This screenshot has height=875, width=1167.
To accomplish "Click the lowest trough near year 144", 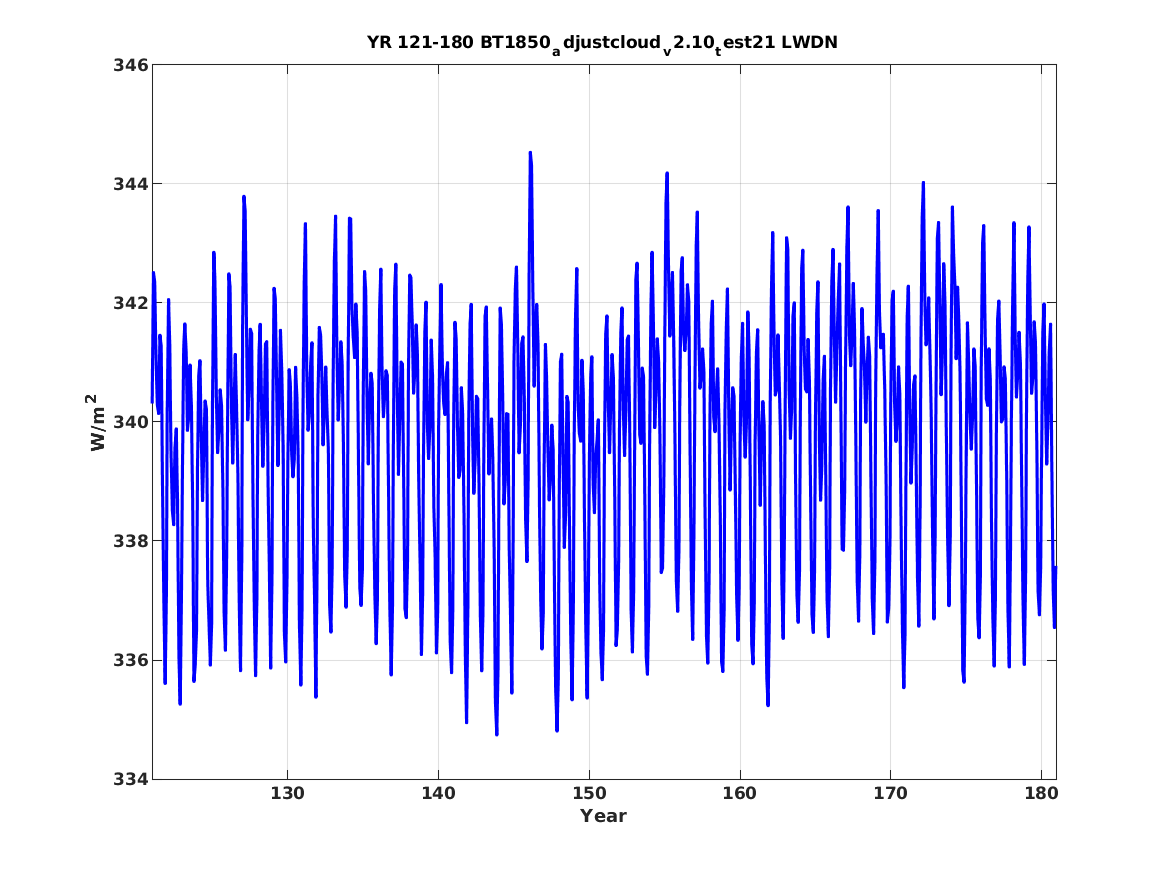I will (496, 734).
